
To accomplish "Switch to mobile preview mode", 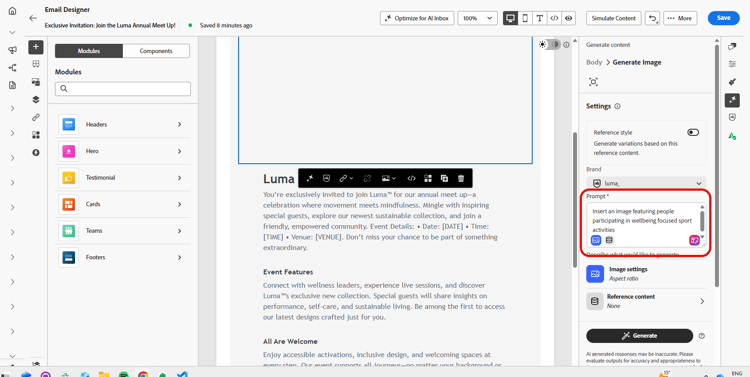I will tap(525, 18).
